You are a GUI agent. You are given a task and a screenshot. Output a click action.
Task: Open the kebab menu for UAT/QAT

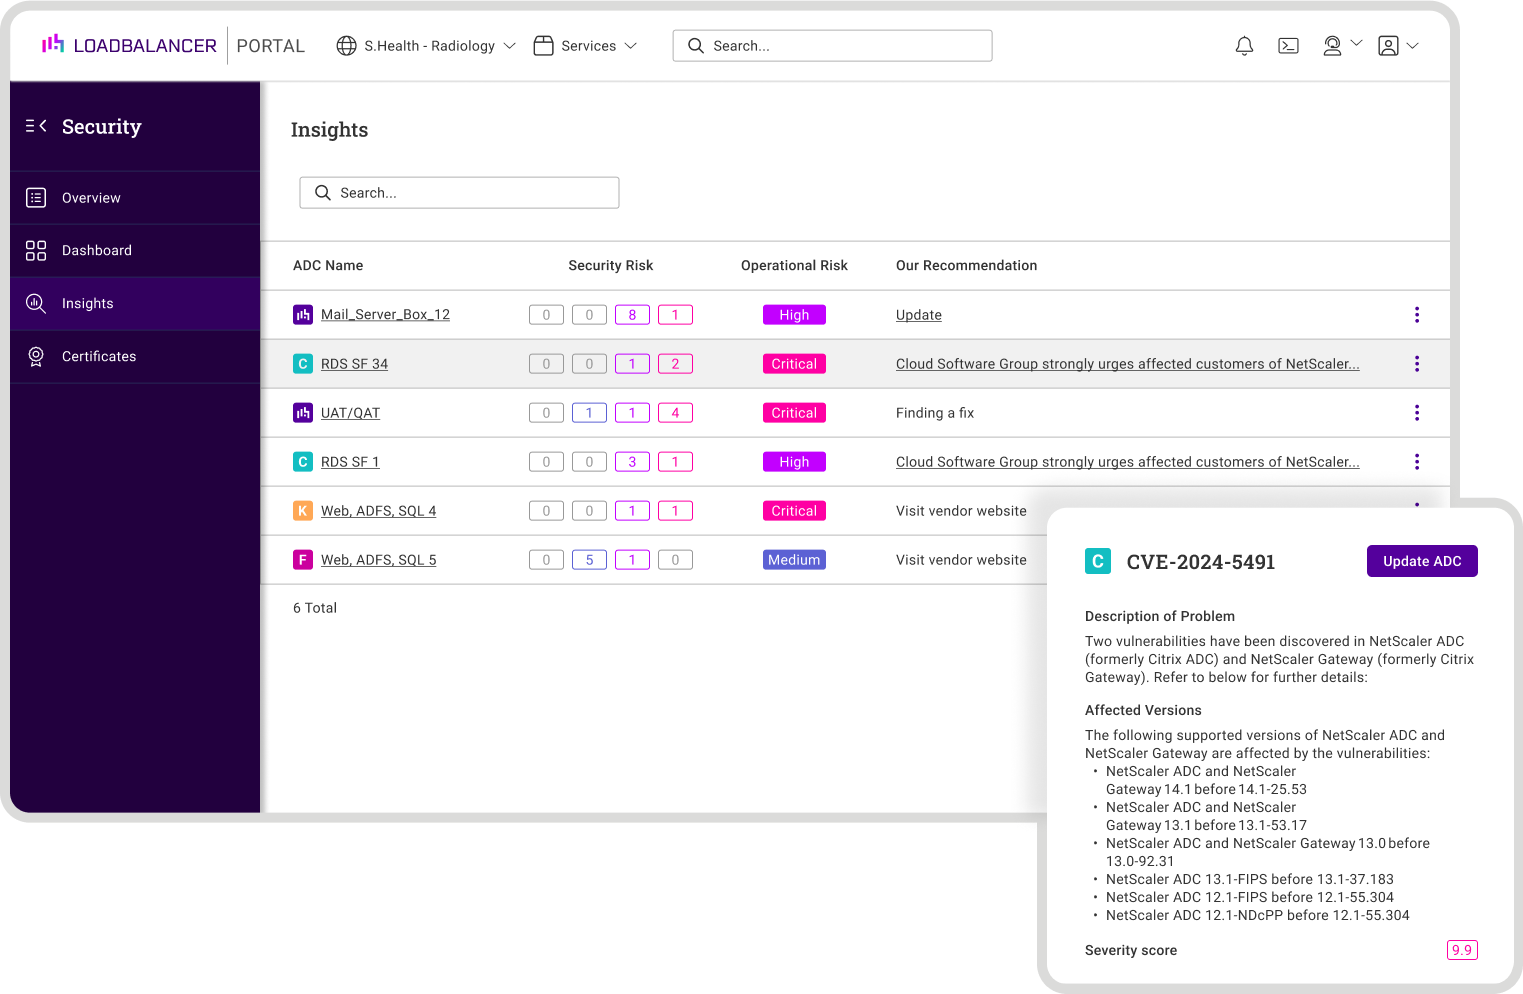1417,413
